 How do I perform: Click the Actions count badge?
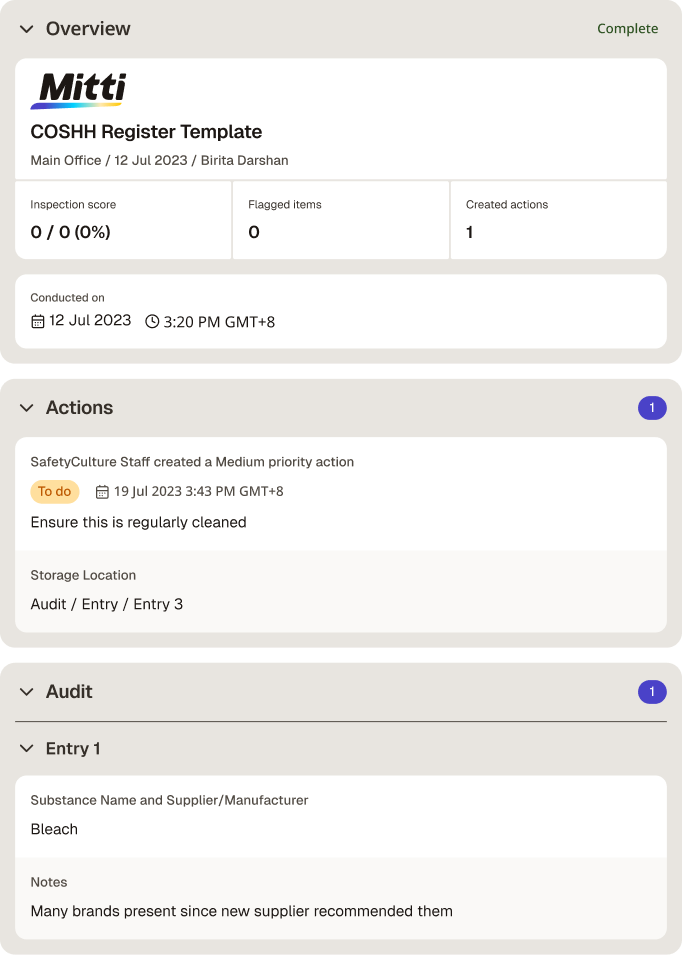[x=652, y=407]
